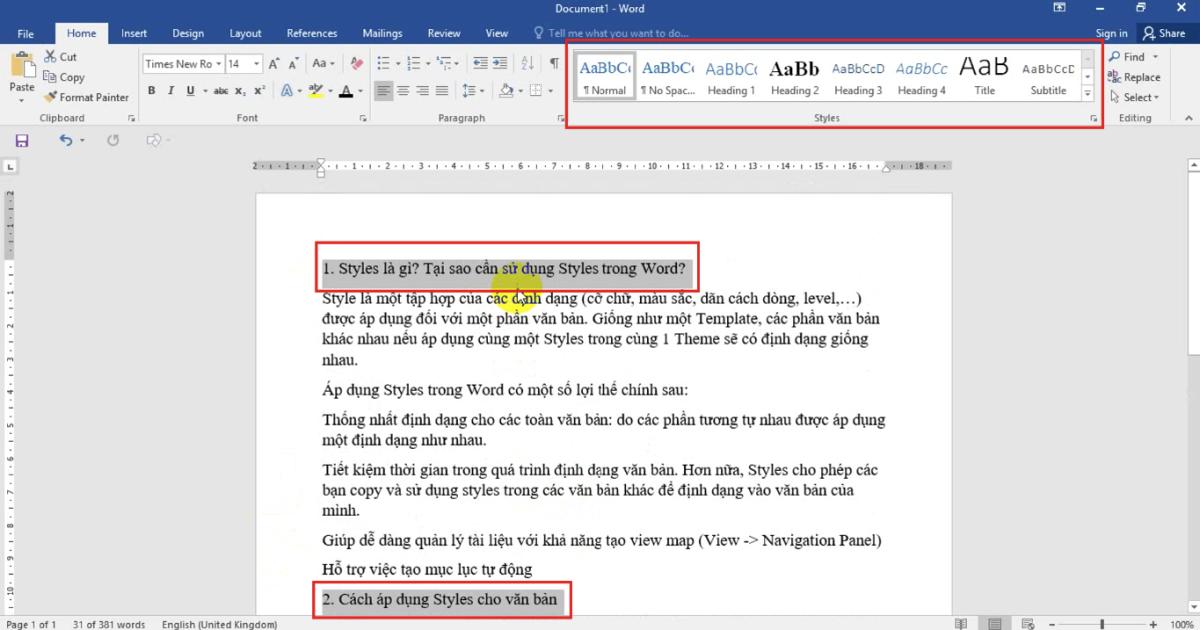Toggle bold formatting on selected text
Image resolution: width=1200 pixels, height=630 pixels.
152,90
